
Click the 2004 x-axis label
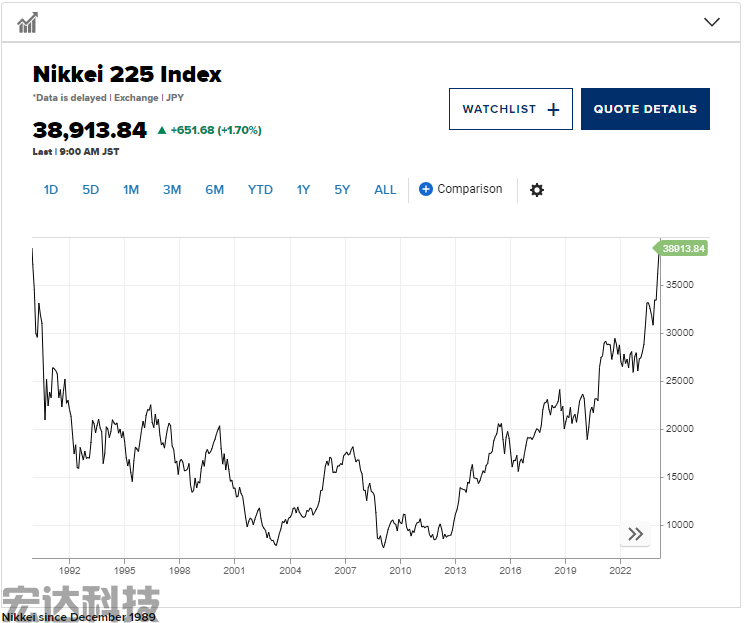[290, 570]
